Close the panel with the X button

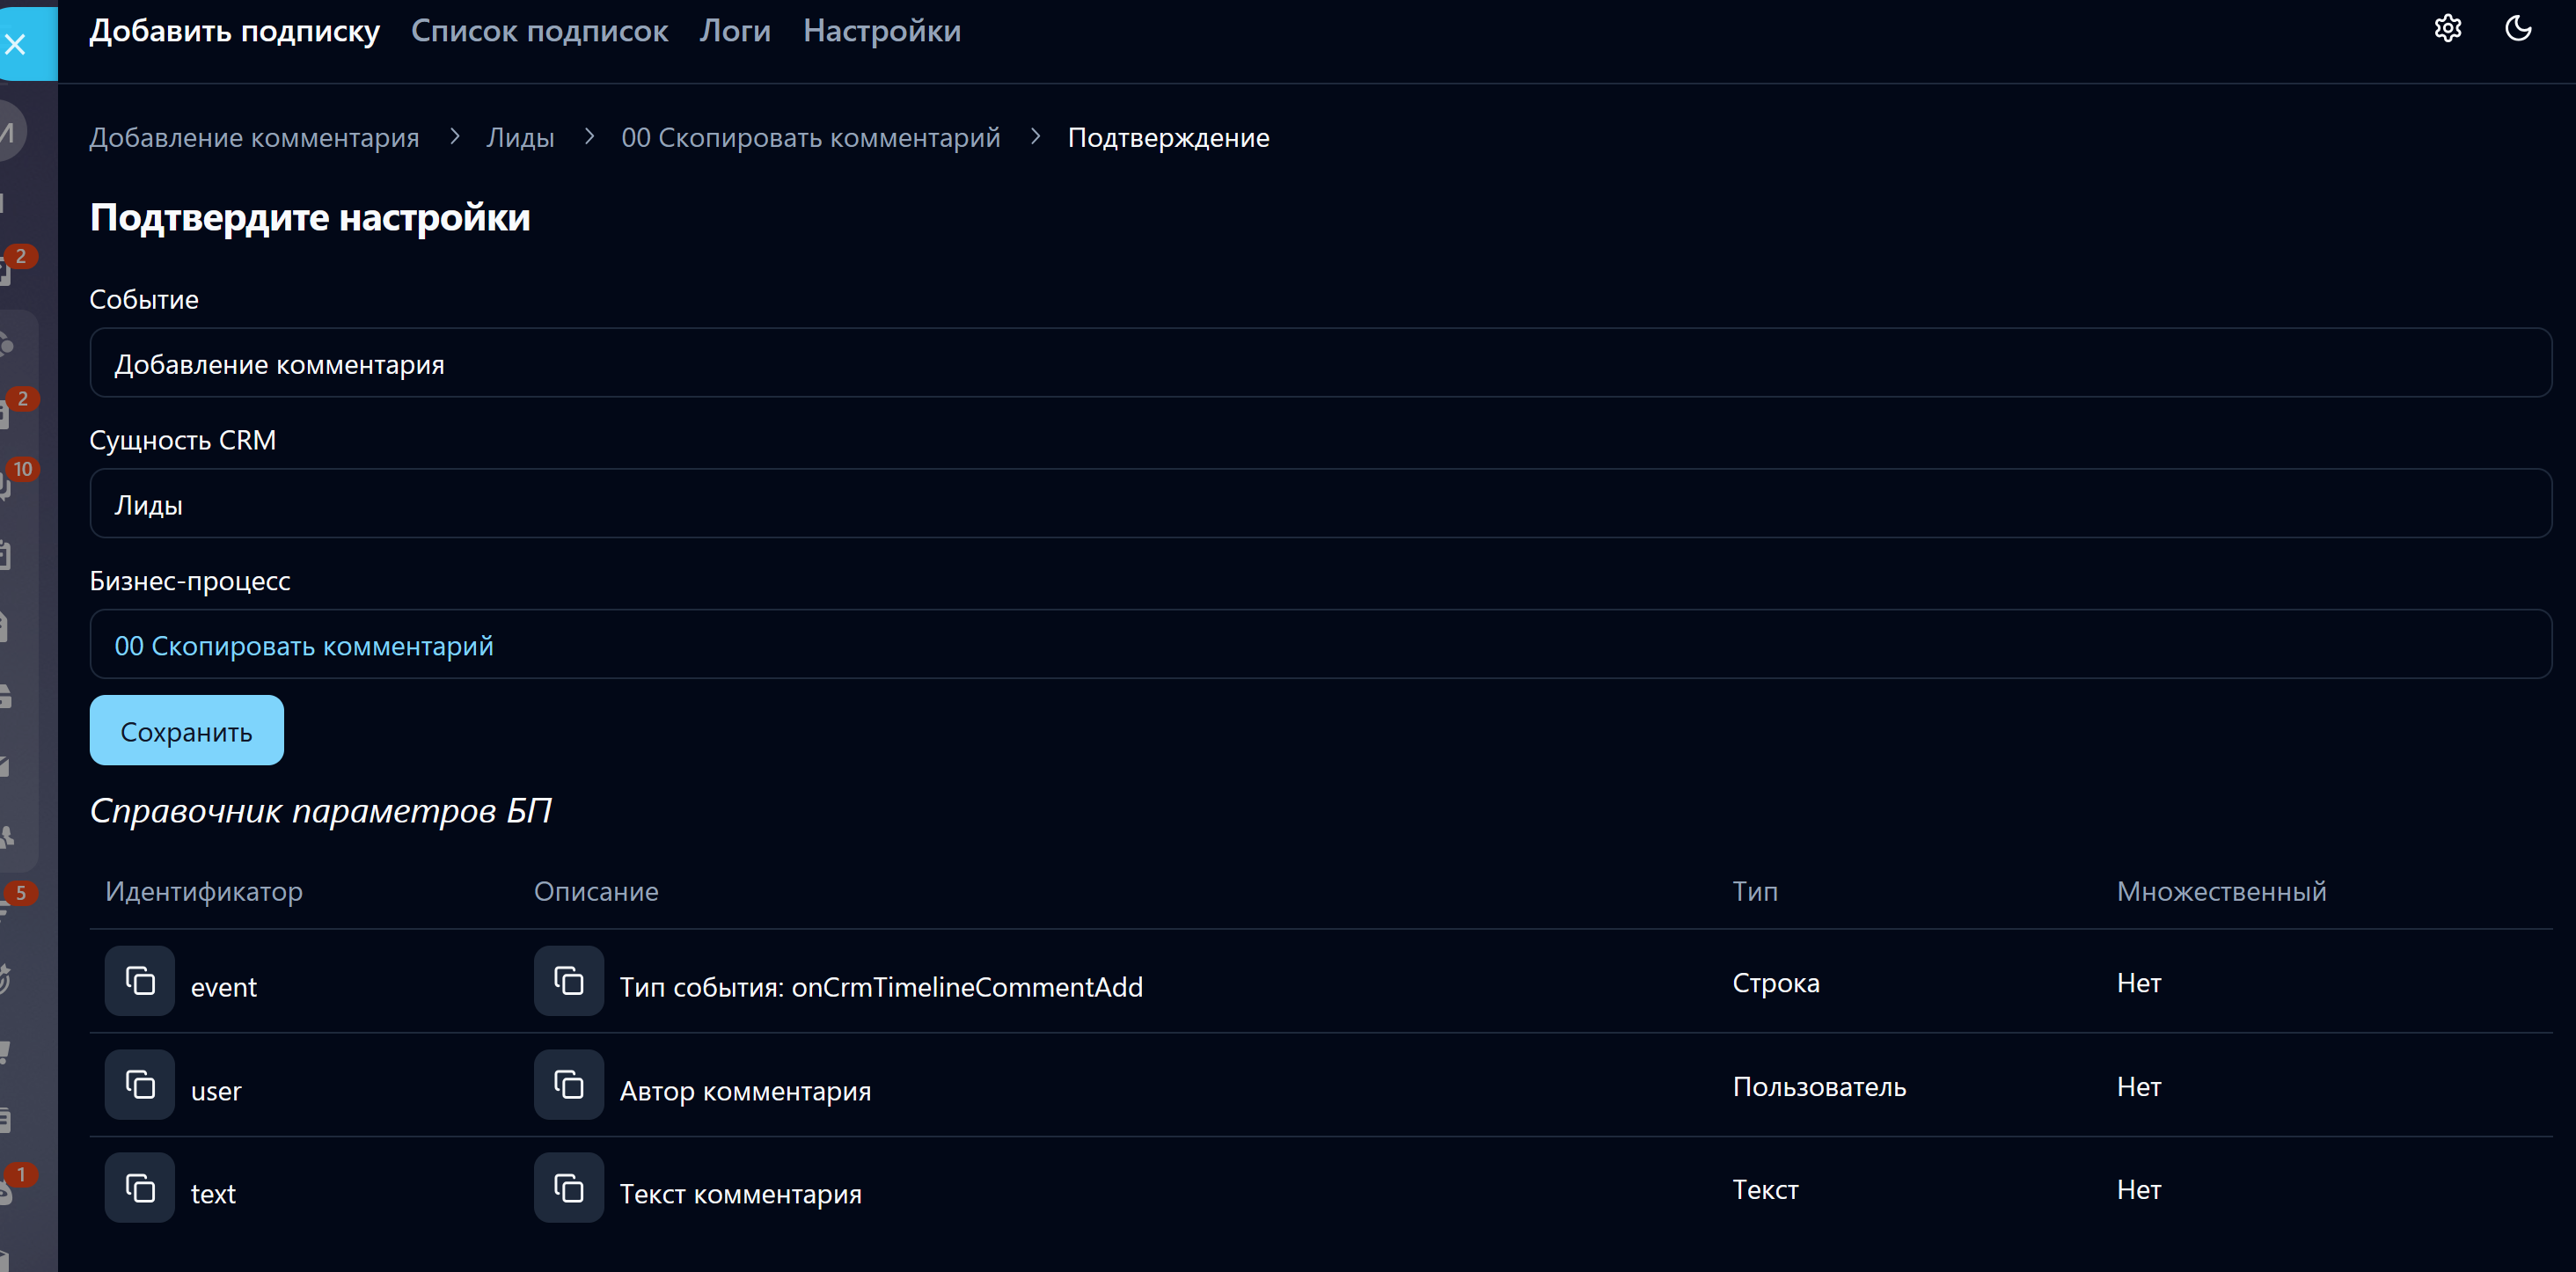[16, 44]
